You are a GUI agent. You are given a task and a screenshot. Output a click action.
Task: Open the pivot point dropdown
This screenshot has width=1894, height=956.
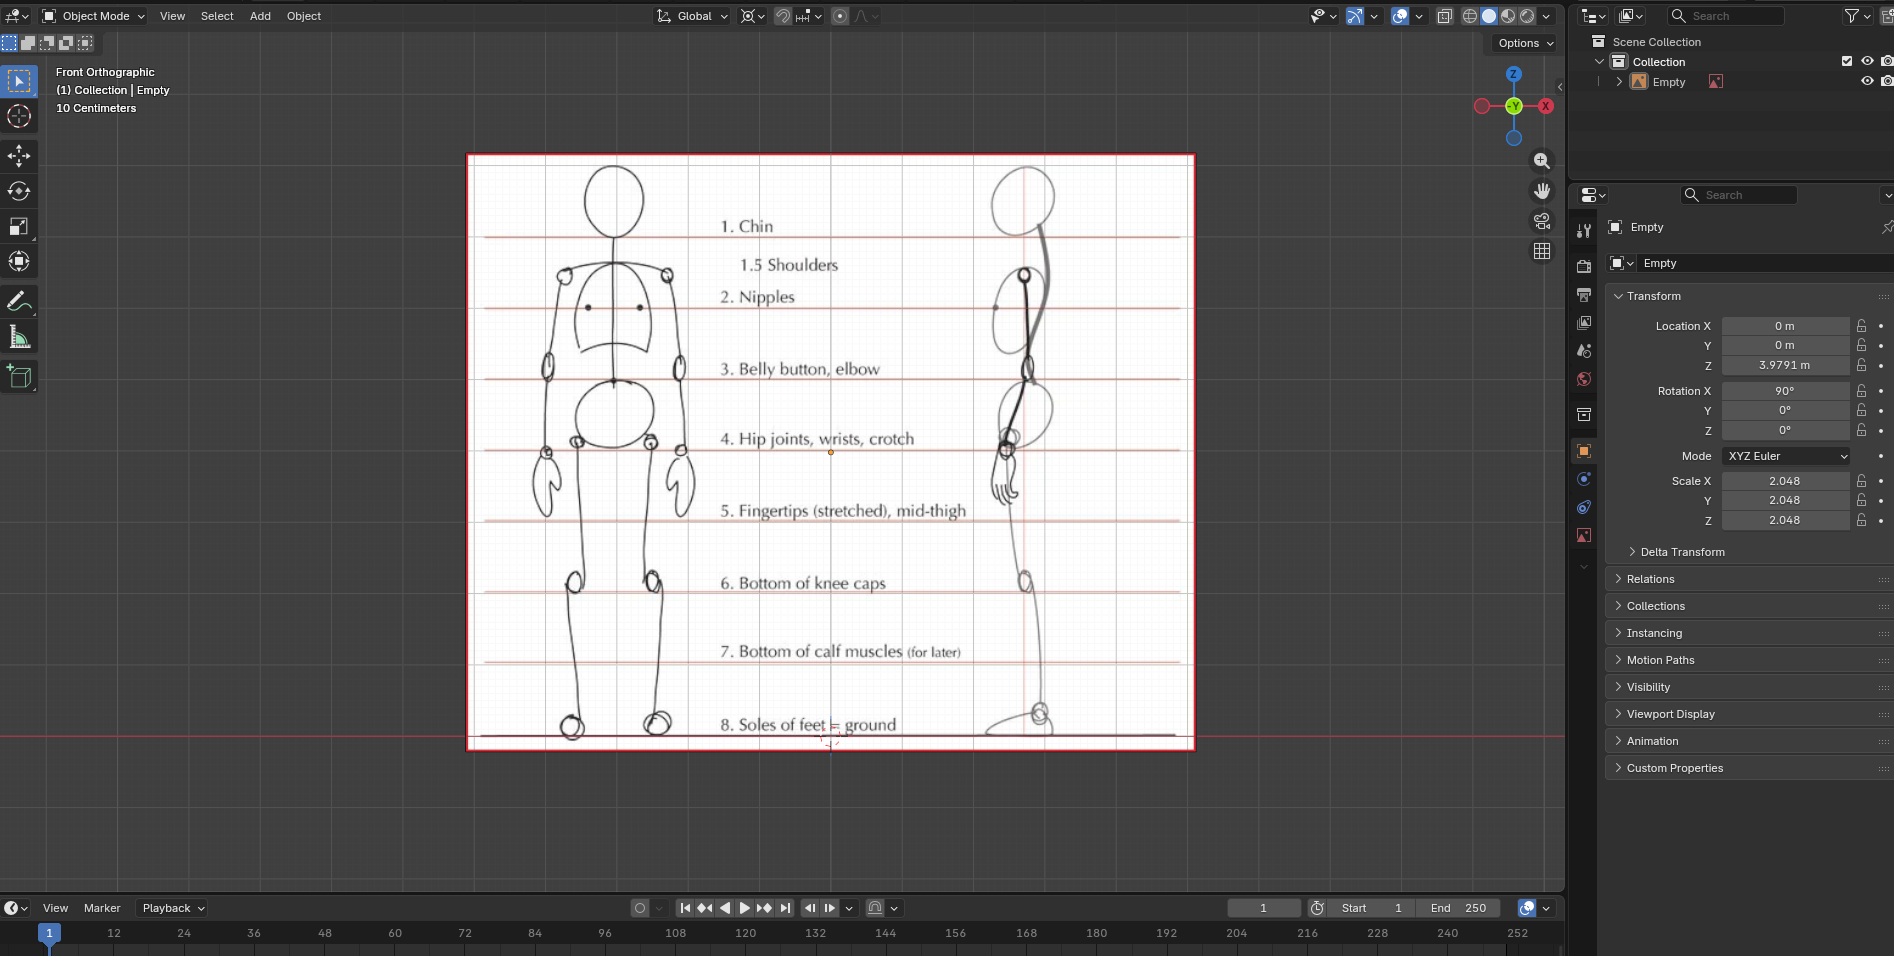pyautogui.click(x=752, y=16)
